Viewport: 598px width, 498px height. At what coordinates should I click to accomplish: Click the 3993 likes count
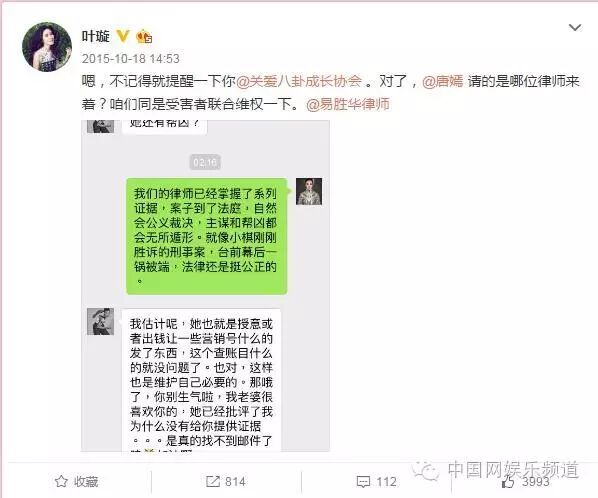point(535,482)
